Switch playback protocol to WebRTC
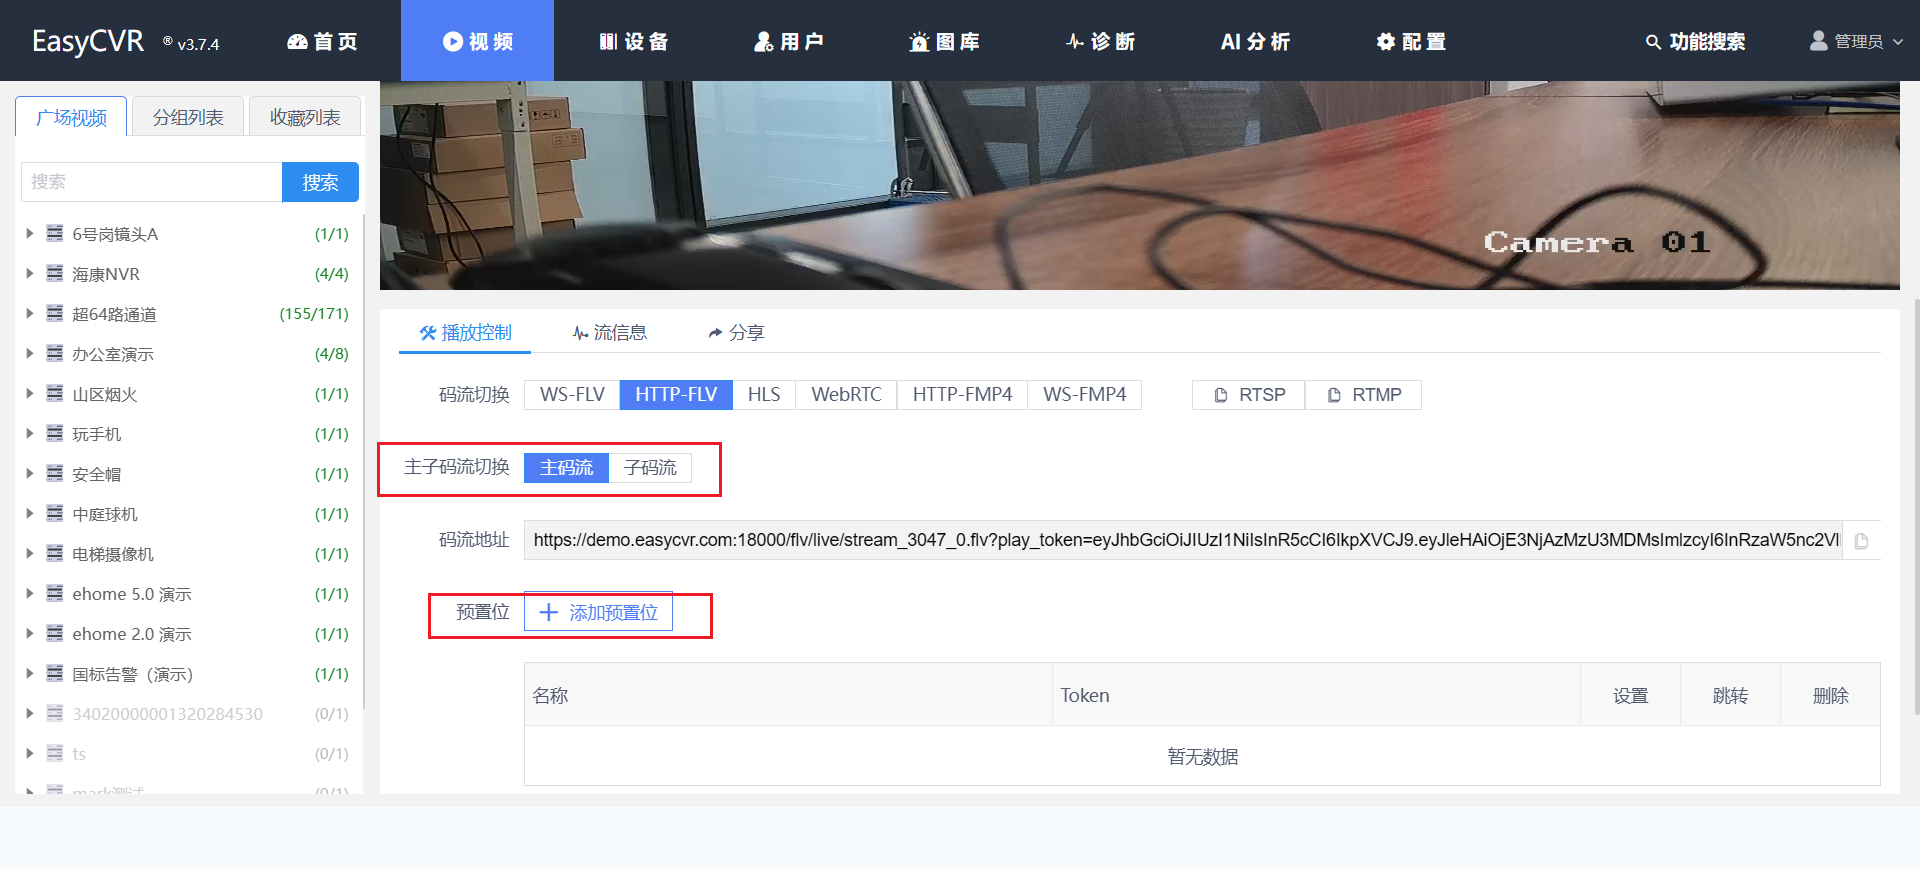The image size is (1920, 869). click(846, 395)
